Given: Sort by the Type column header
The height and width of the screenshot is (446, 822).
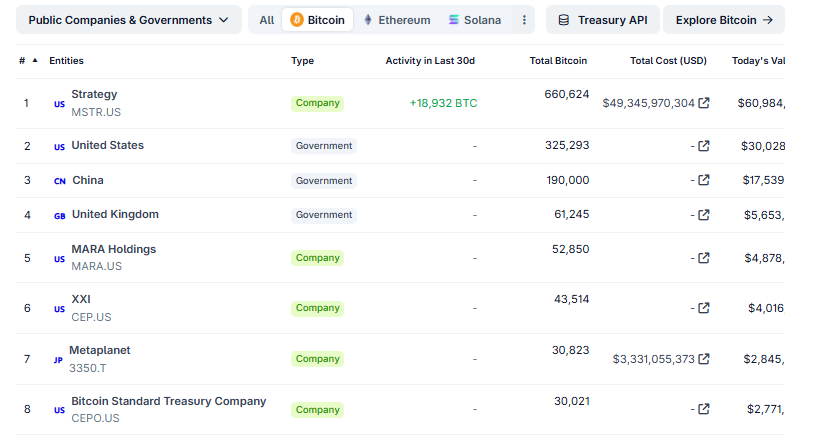Looking at the screenshot, I should pyautogui.click(x=302, y=61).
